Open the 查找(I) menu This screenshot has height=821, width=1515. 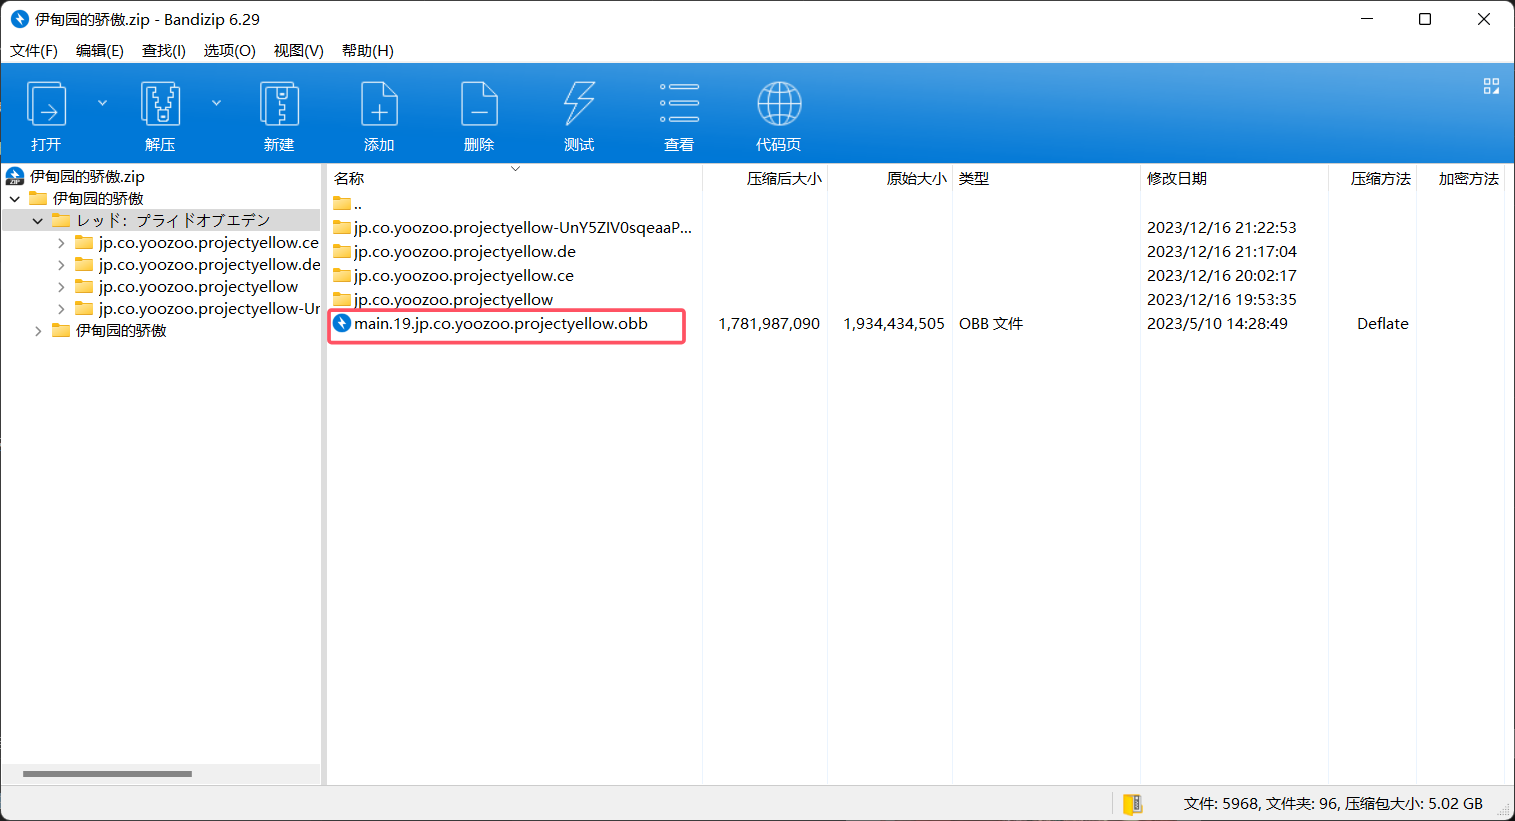tap(164, 51)
